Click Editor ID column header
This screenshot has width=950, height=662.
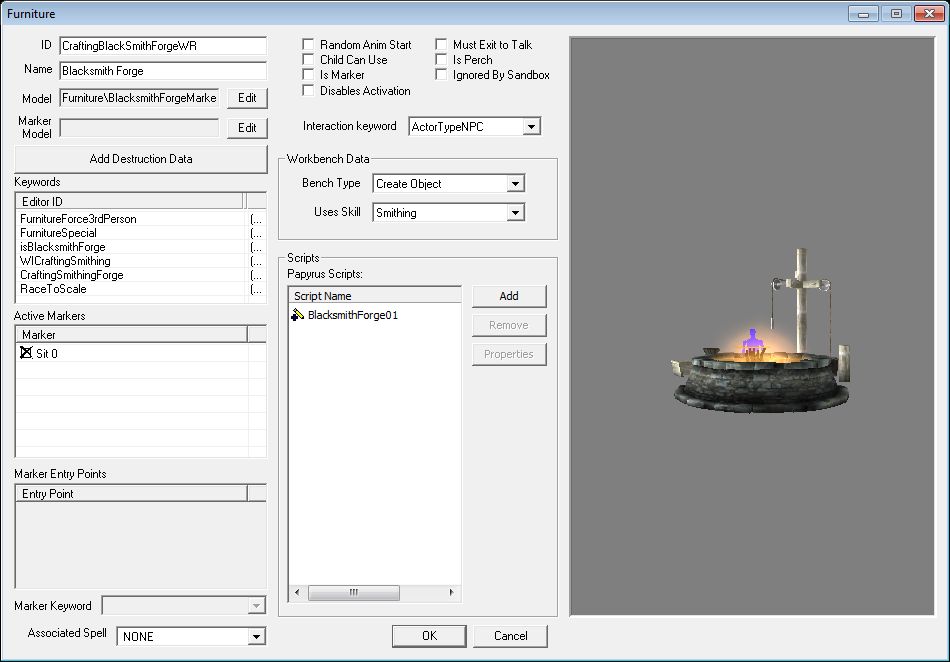click(x=129, y=201)
